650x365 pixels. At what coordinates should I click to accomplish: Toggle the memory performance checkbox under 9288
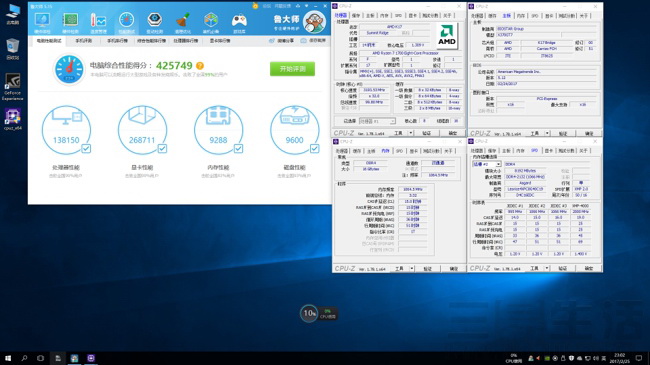pyautogui.click(x=238, y=148)
